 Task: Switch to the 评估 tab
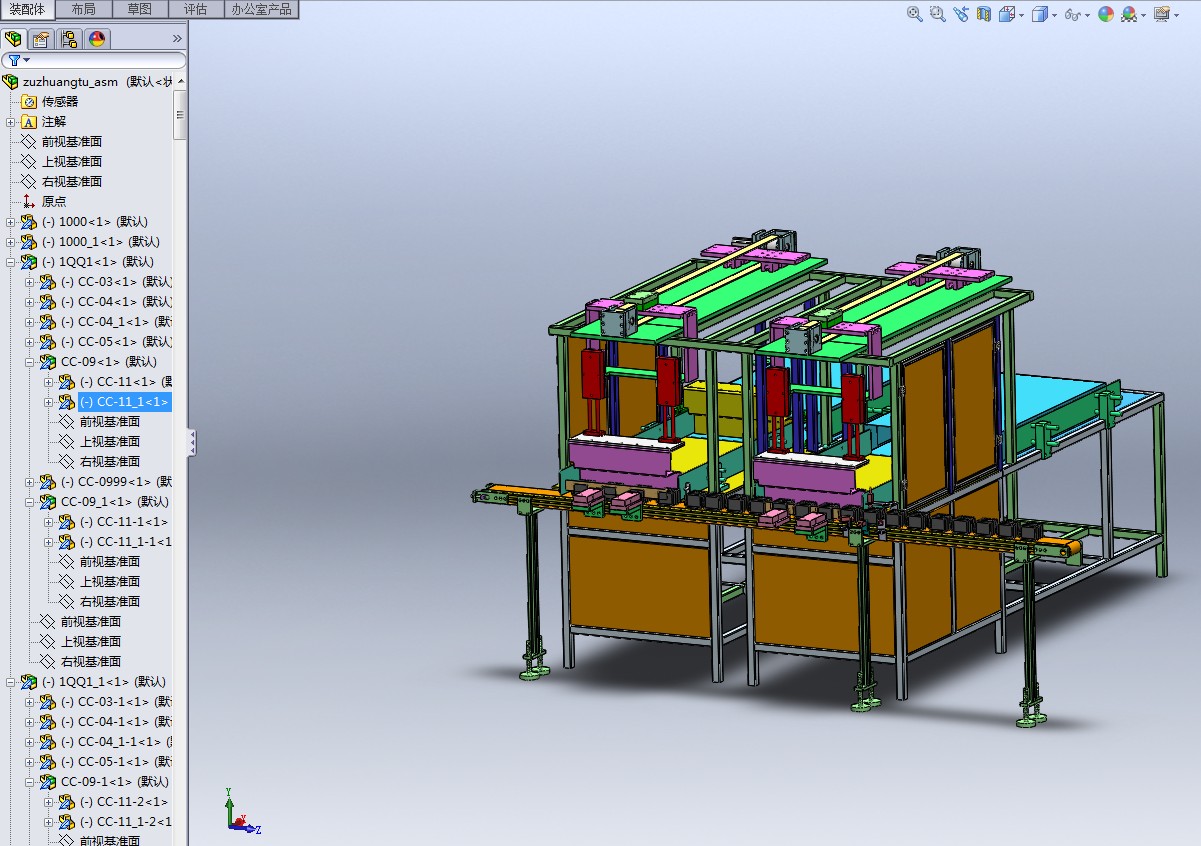coord(196,9)
